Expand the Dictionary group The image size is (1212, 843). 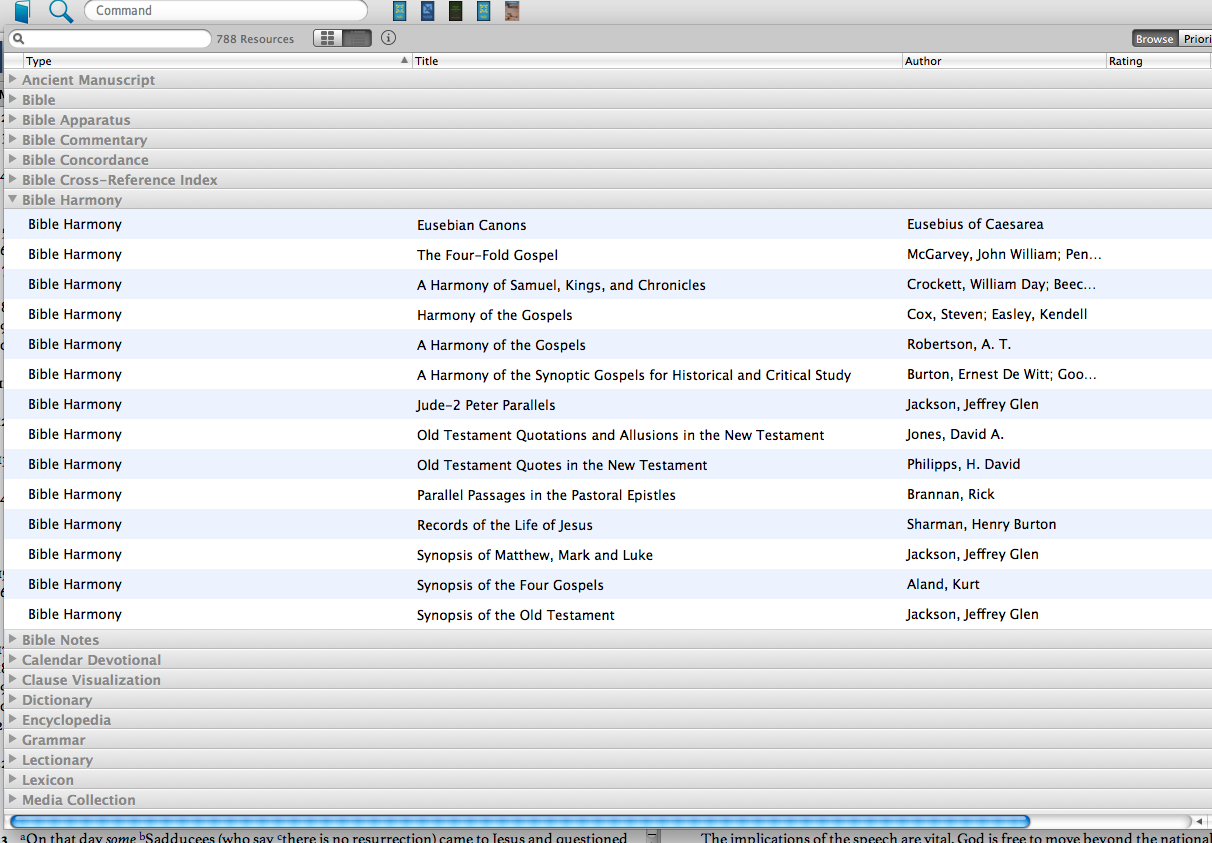click(13, 699)
